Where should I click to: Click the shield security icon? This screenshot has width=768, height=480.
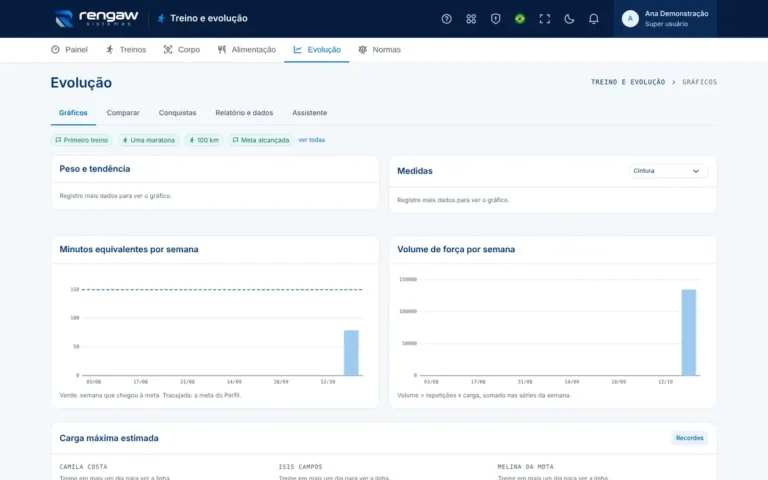pos(495,19)
